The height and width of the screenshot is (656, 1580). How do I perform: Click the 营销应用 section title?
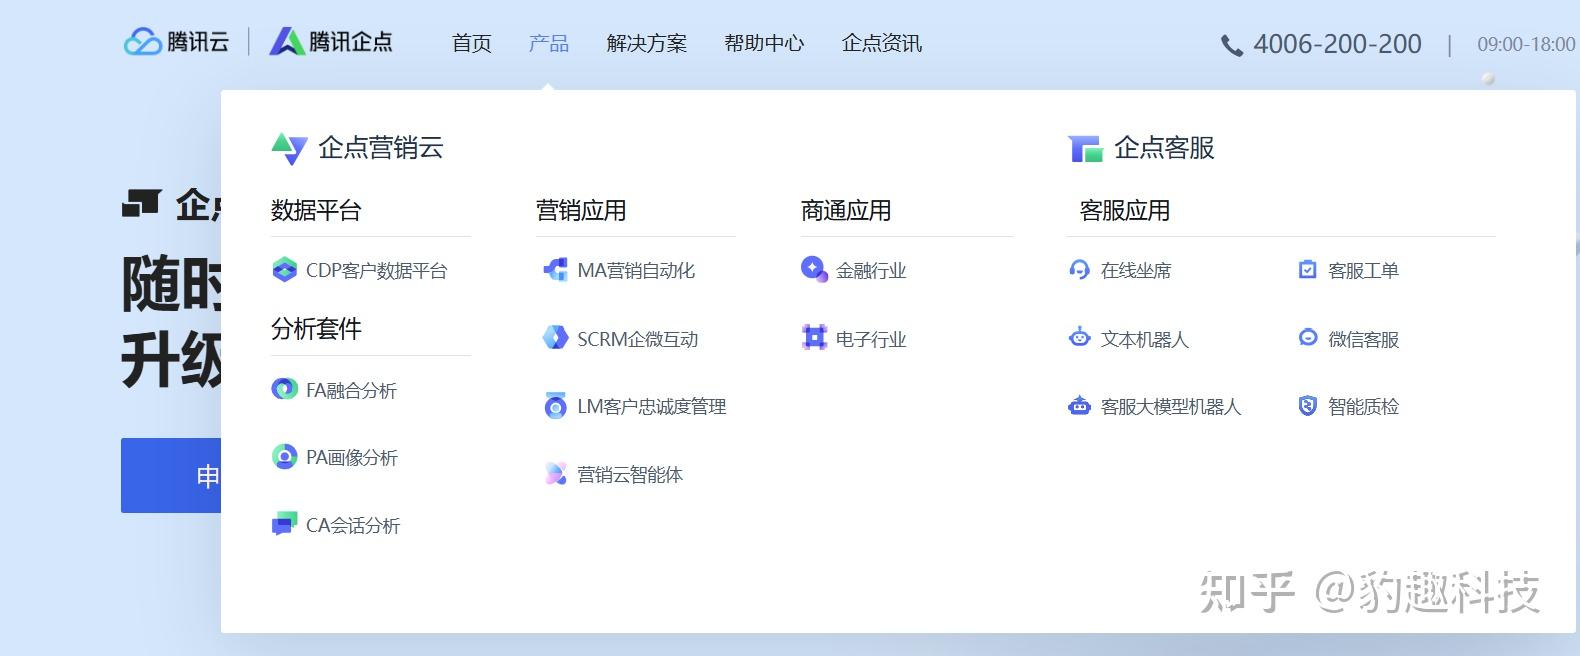pyautogui.click(x=581, y=211)
